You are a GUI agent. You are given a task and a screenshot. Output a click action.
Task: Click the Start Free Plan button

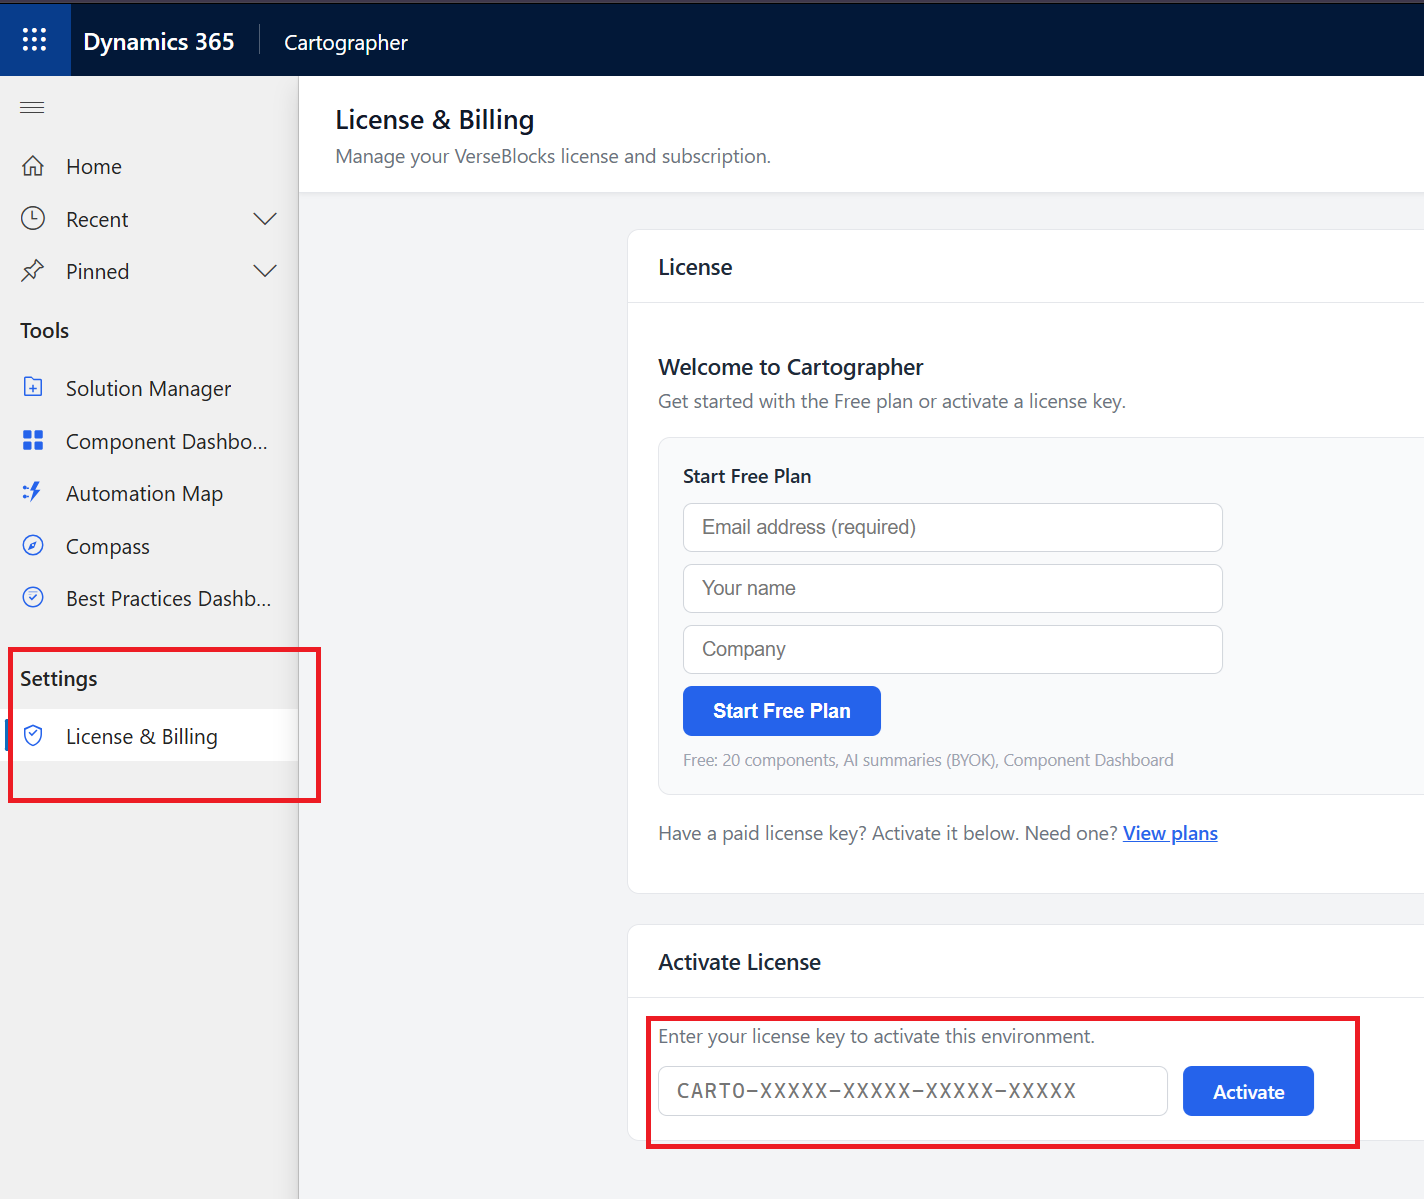[782, 711]
